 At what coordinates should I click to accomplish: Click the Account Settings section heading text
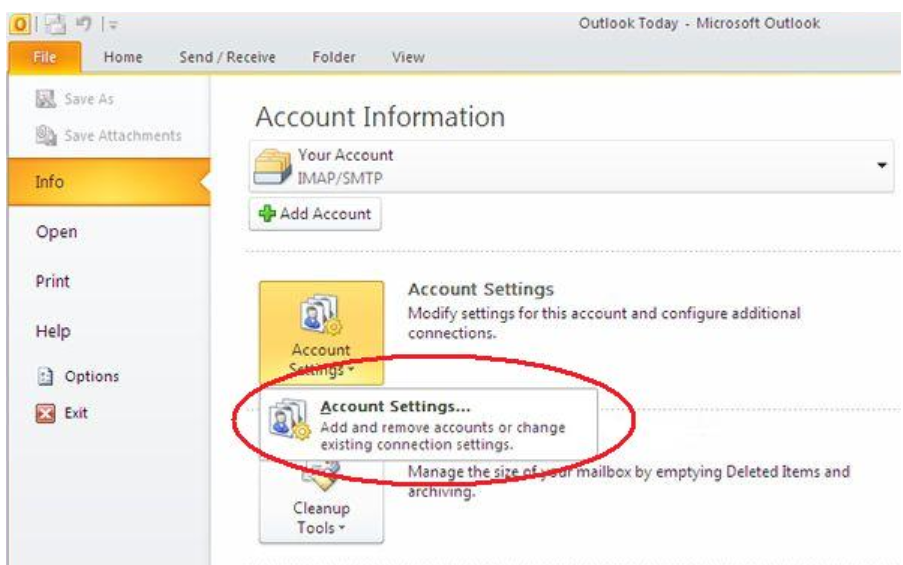(x=481, y=289)
